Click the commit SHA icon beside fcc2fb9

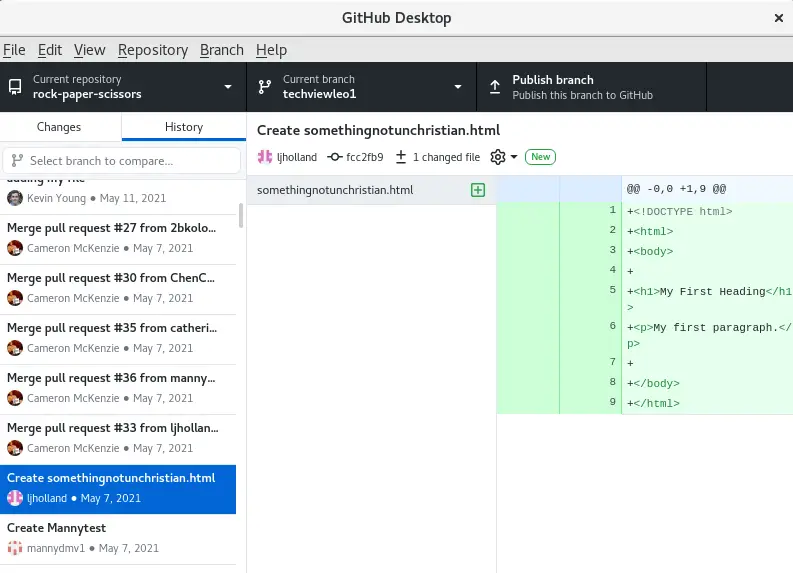(x=334, y=157)
